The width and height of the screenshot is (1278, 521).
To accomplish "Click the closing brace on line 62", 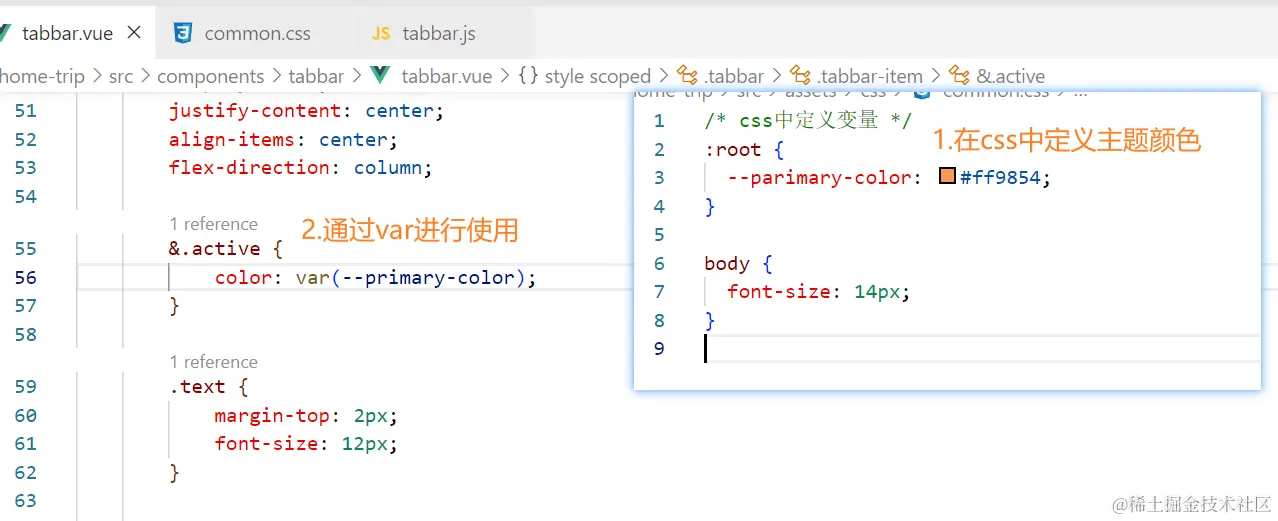I will [x=174, y=472].
